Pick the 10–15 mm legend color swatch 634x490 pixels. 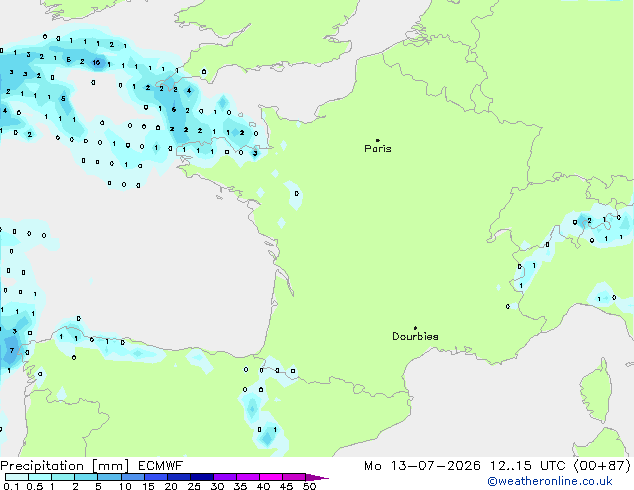click(x=133, y=477)
